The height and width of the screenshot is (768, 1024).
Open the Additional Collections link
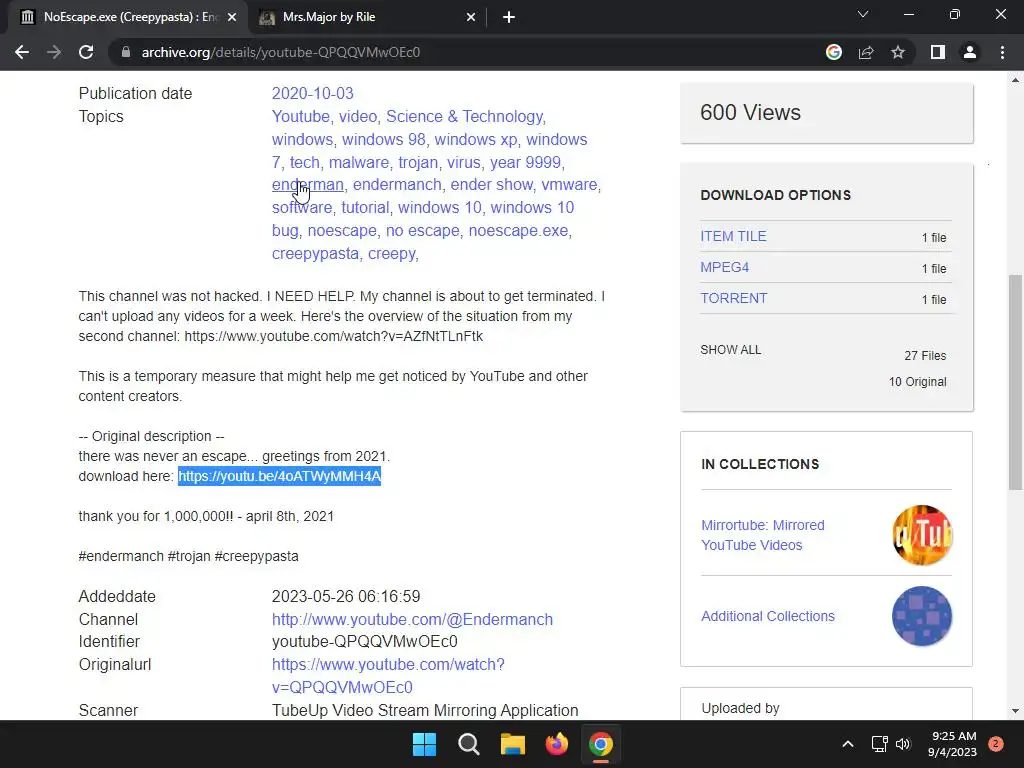click(x=768, y=616)
